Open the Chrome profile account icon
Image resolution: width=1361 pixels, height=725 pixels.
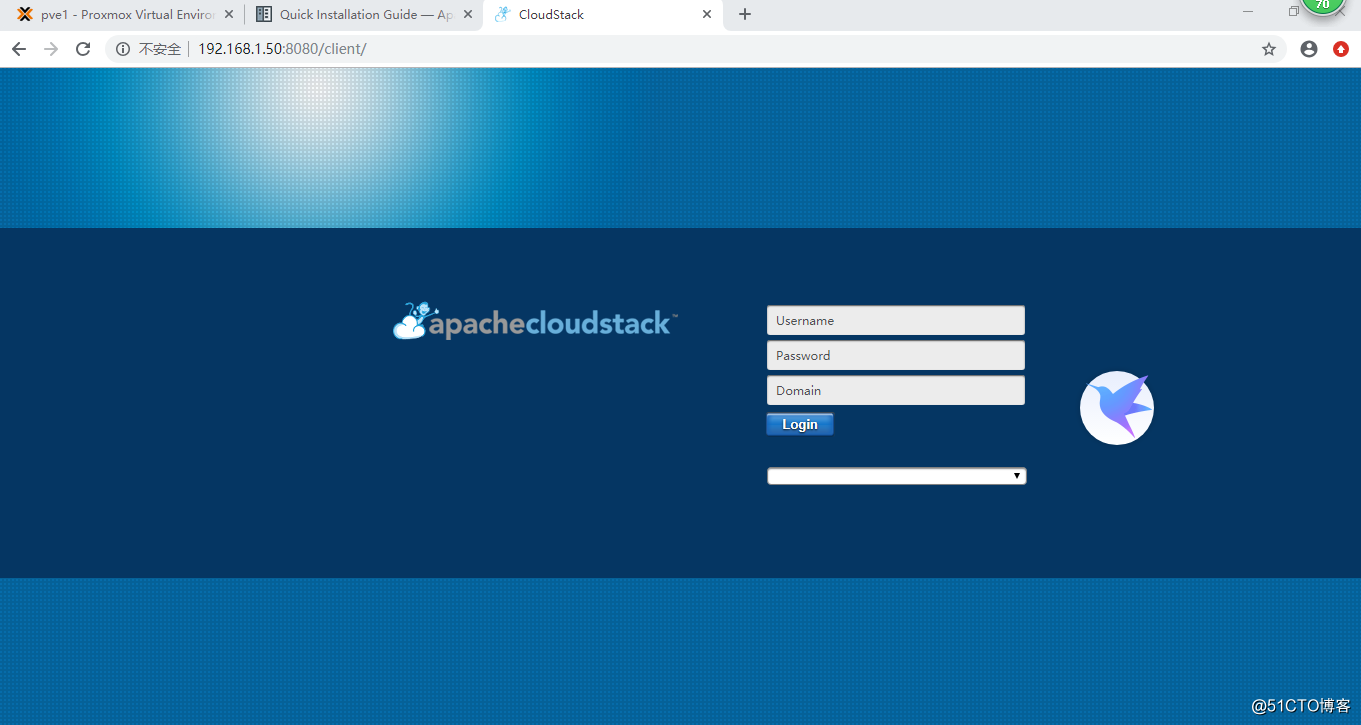(x=1309, y=49)
